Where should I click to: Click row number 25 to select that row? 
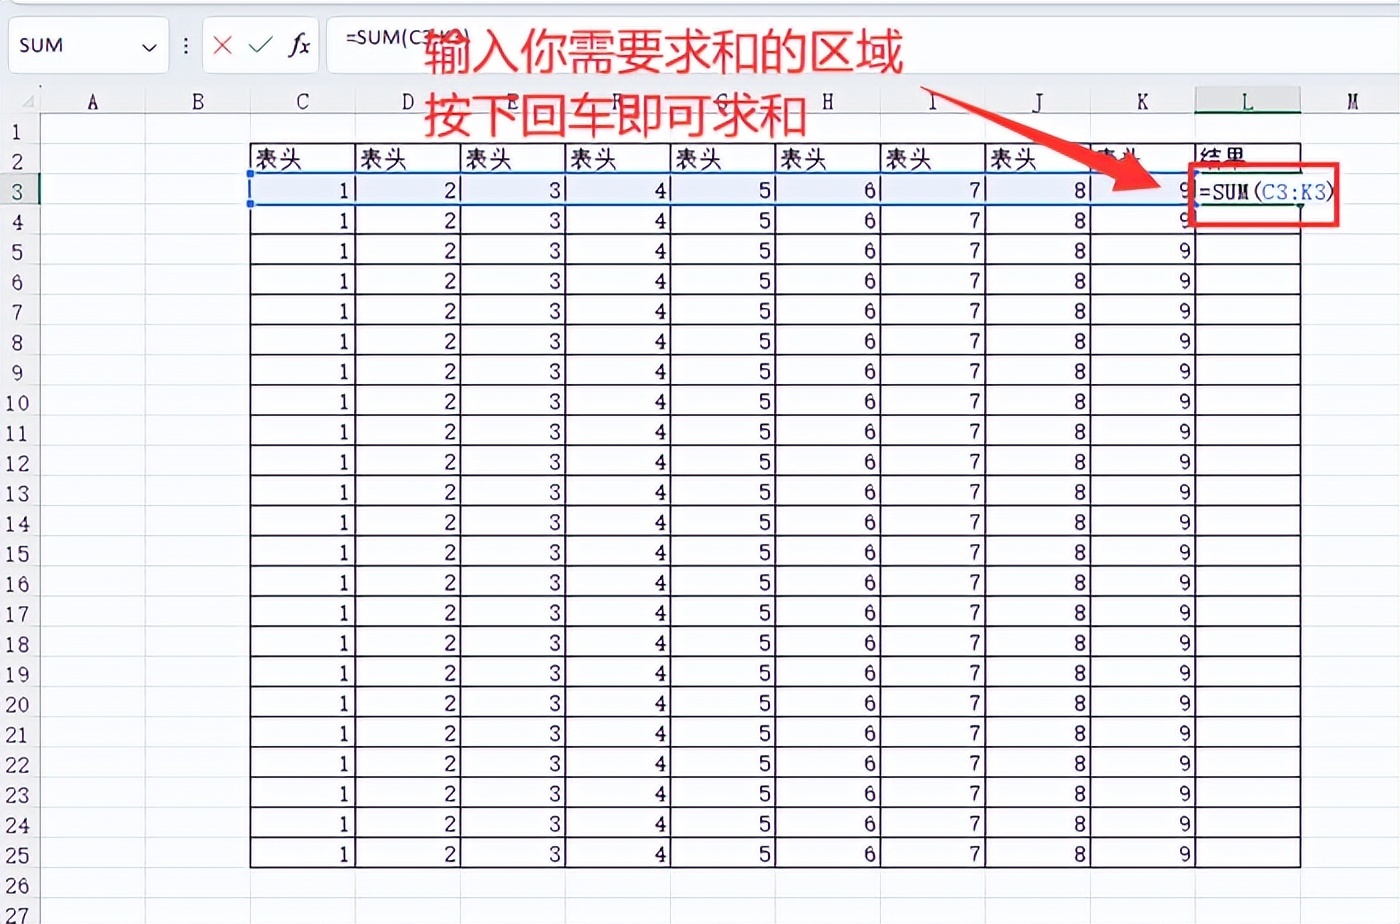click(17, 853)
